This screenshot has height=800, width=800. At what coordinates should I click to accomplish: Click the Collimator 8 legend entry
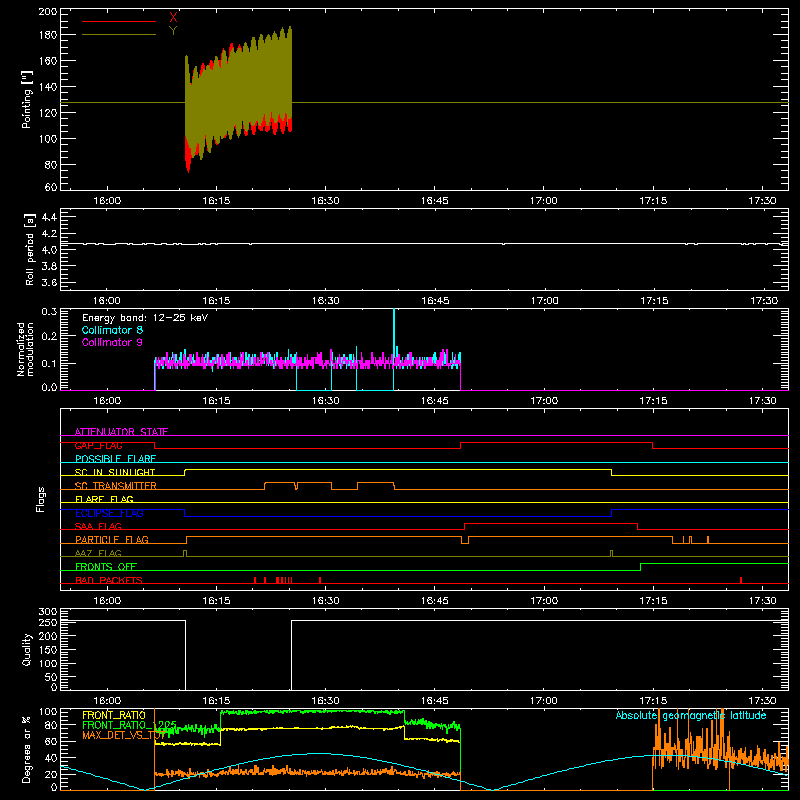[112, 330]
